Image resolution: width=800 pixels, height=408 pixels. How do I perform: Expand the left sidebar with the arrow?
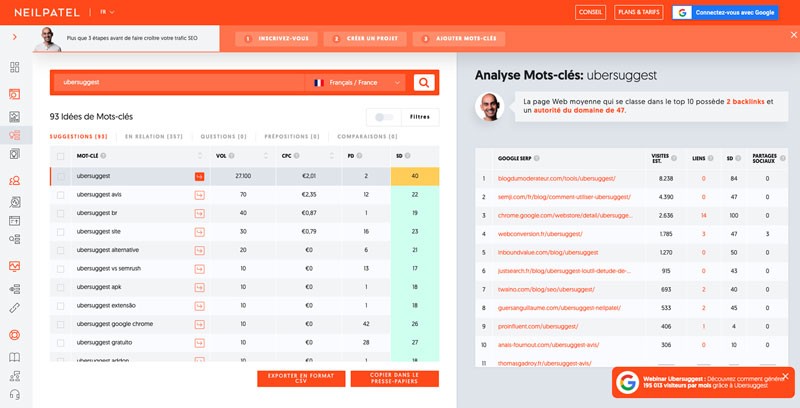point(15,37)
